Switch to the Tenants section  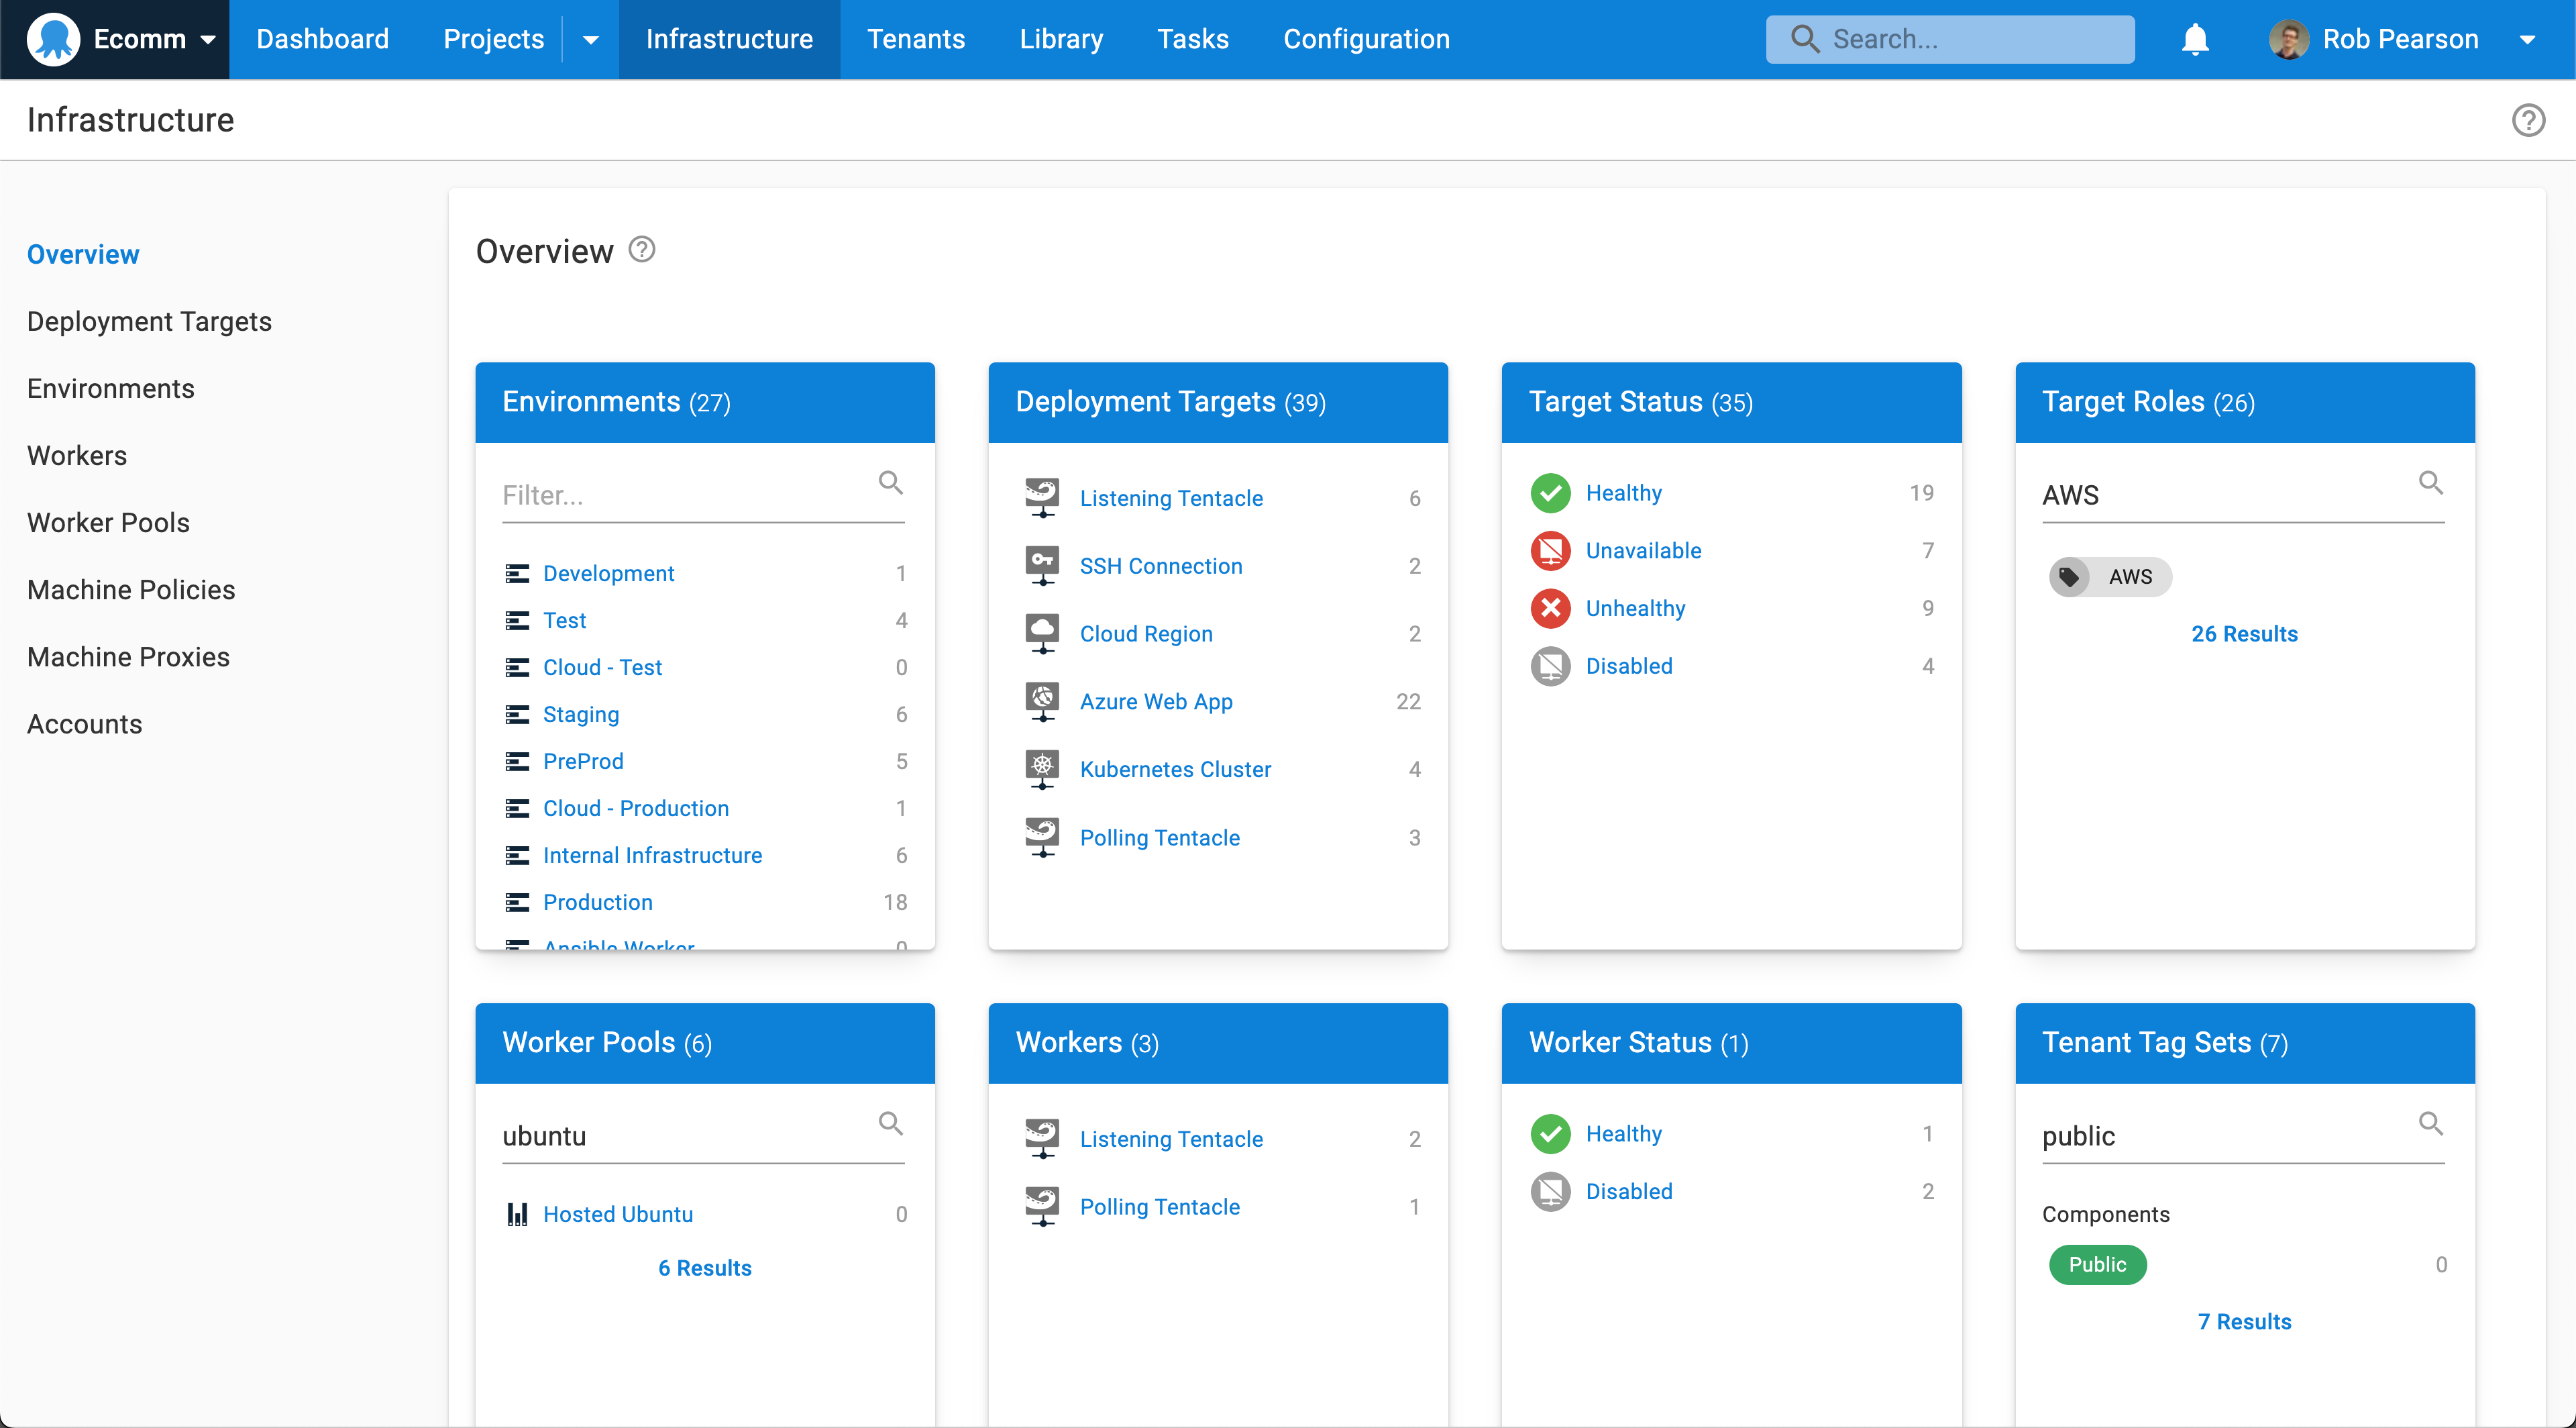[916, 39]
